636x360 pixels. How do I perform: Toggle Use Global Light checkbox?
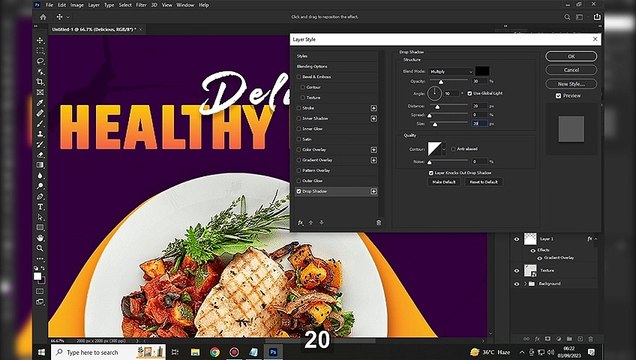470,93
